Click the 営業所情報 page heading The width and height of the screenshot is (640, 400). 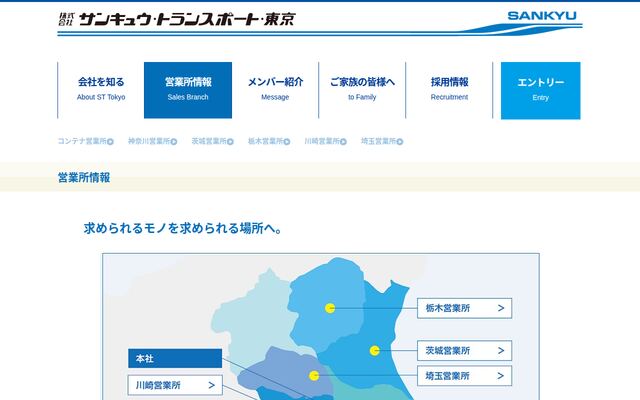[x=84, y=178]
